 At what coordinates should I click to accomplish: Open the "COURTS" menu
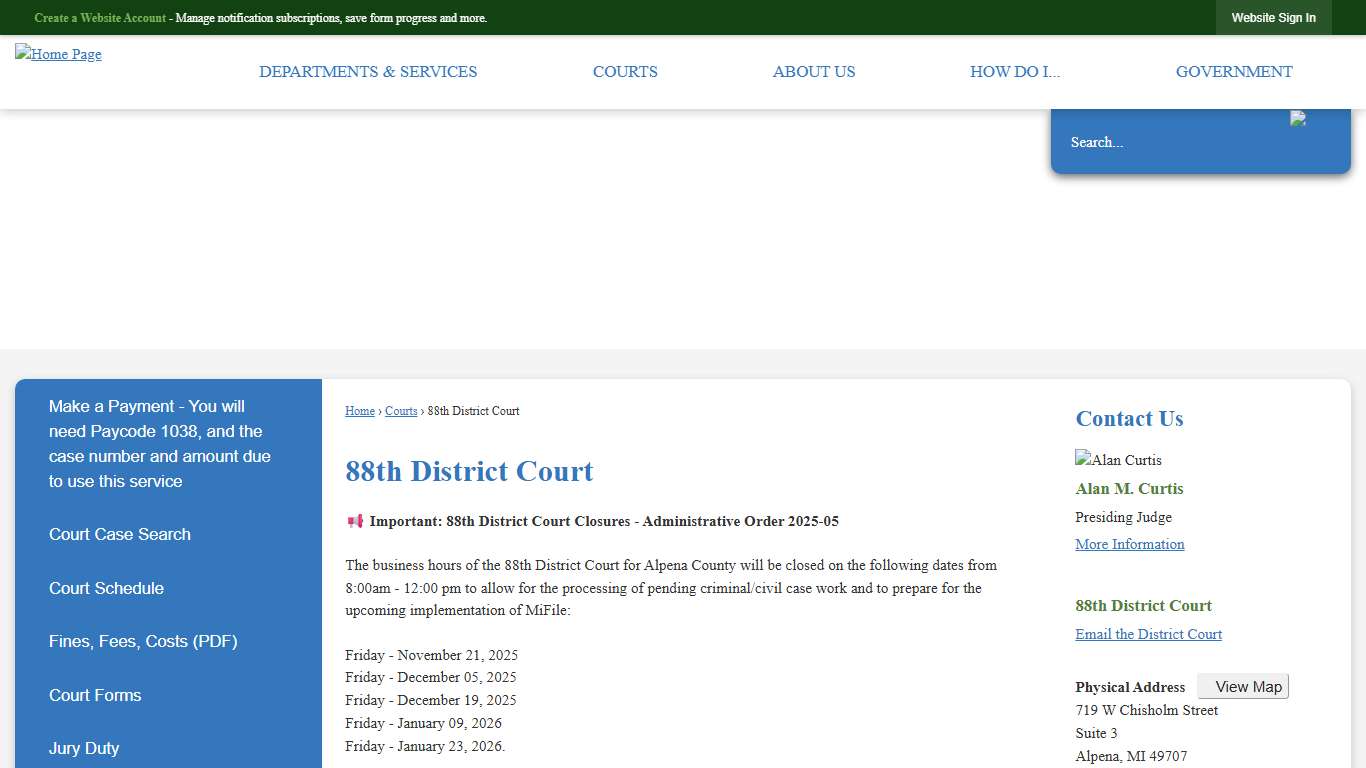point(625,71)
